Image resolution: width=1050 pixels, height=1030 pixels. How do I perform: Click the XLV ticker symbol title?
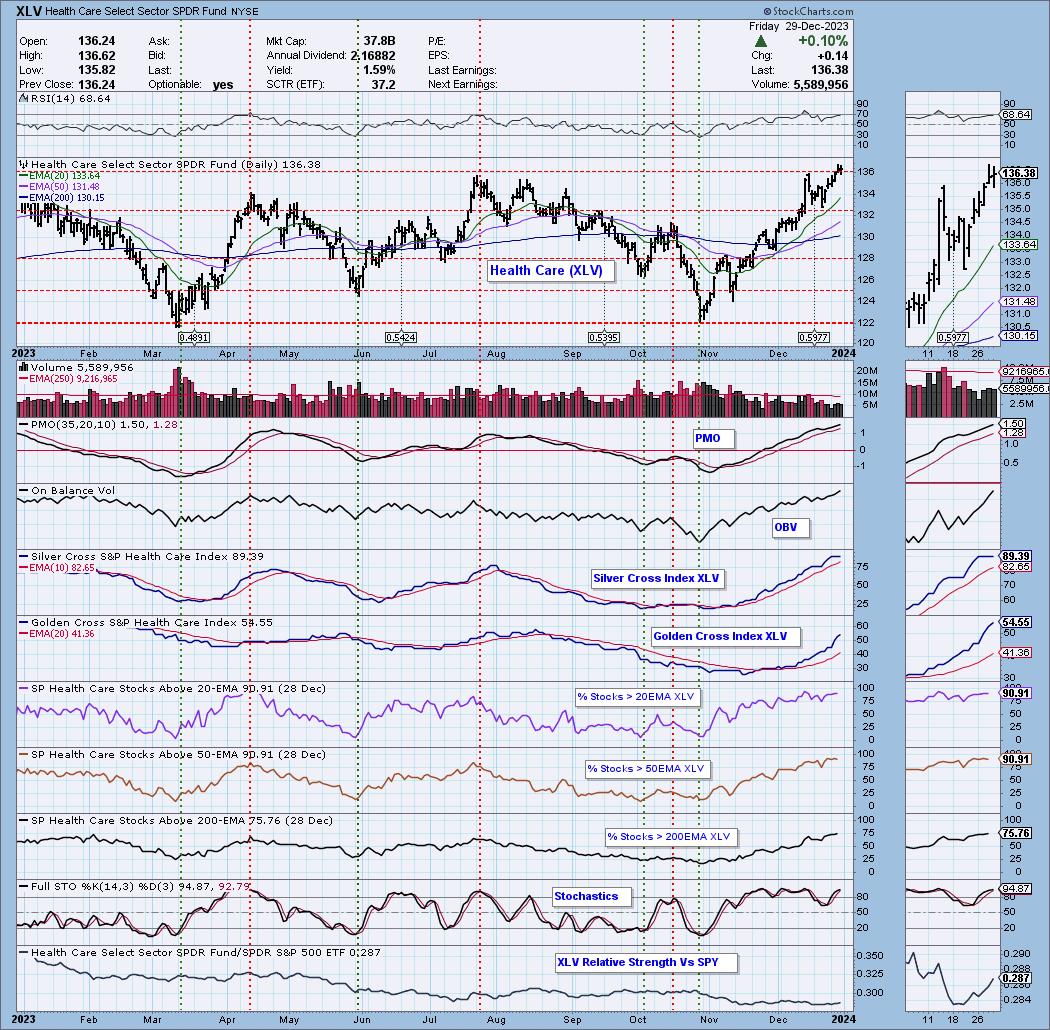click(x=29, y=11)
